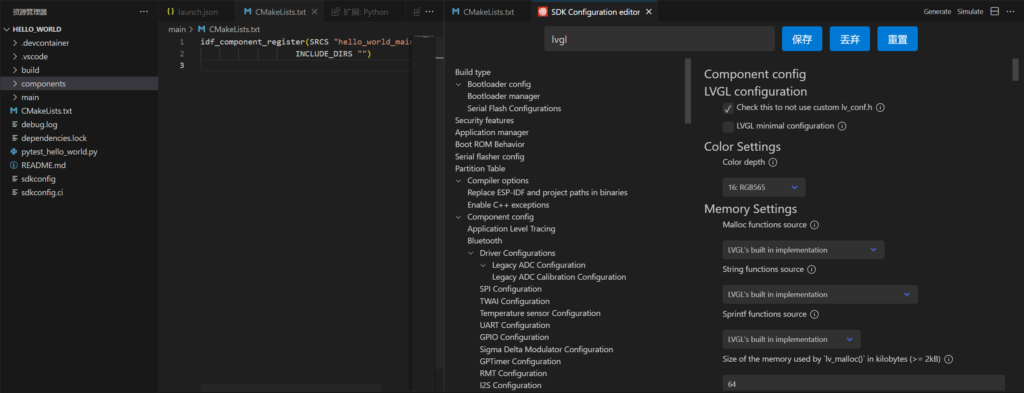Image resolution: width=1024 pixels, height=393 pixels.
Task: Click the settings panel vertical scrollbar
Action: click(1016, 69)
